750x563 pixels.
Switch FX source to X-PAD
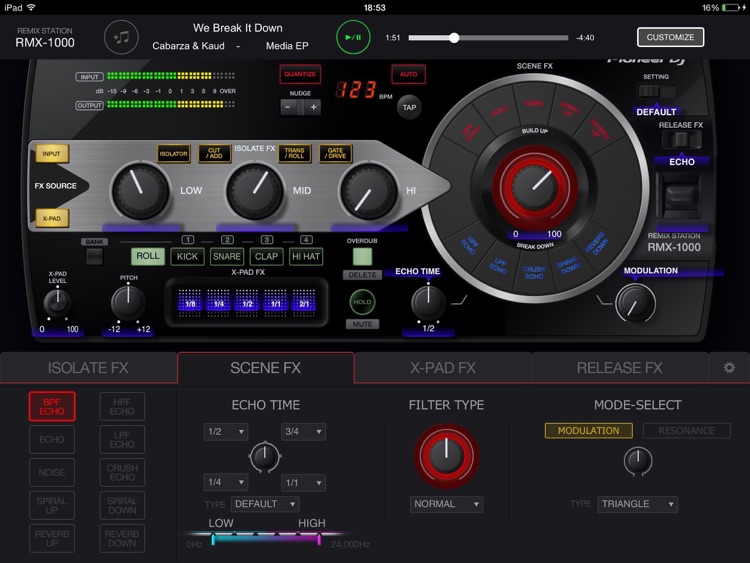tap(52, 218)
